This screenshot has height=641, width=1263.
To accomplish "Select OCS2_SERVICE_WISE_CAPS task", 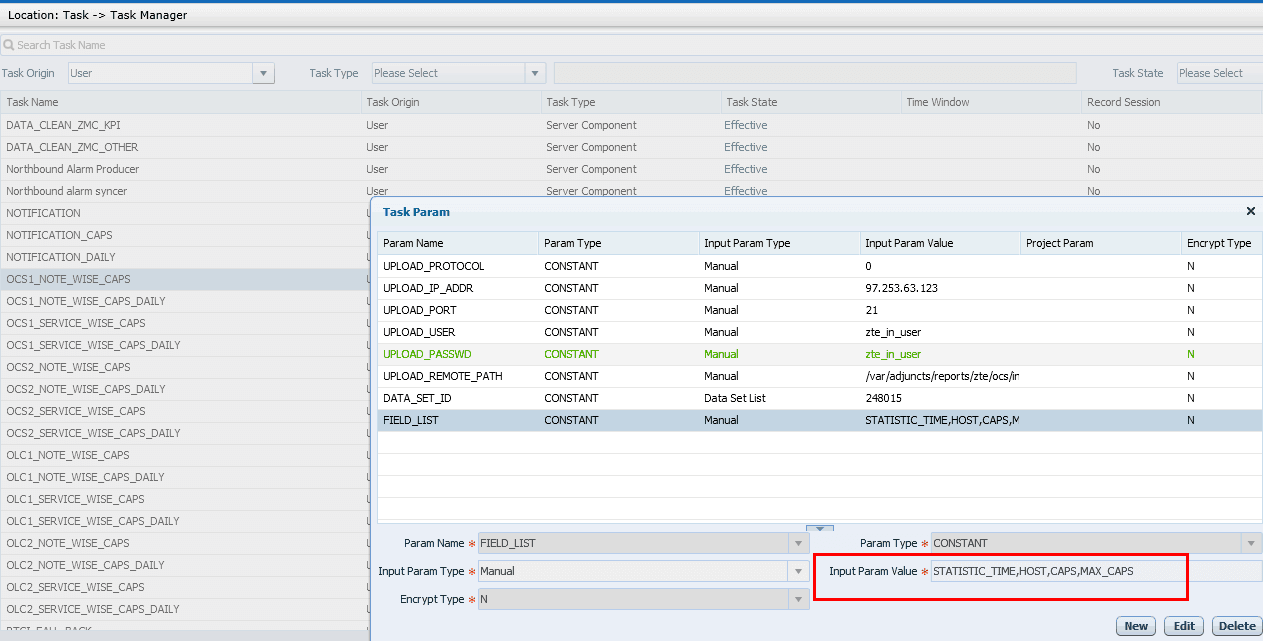I will click(185, 411).
